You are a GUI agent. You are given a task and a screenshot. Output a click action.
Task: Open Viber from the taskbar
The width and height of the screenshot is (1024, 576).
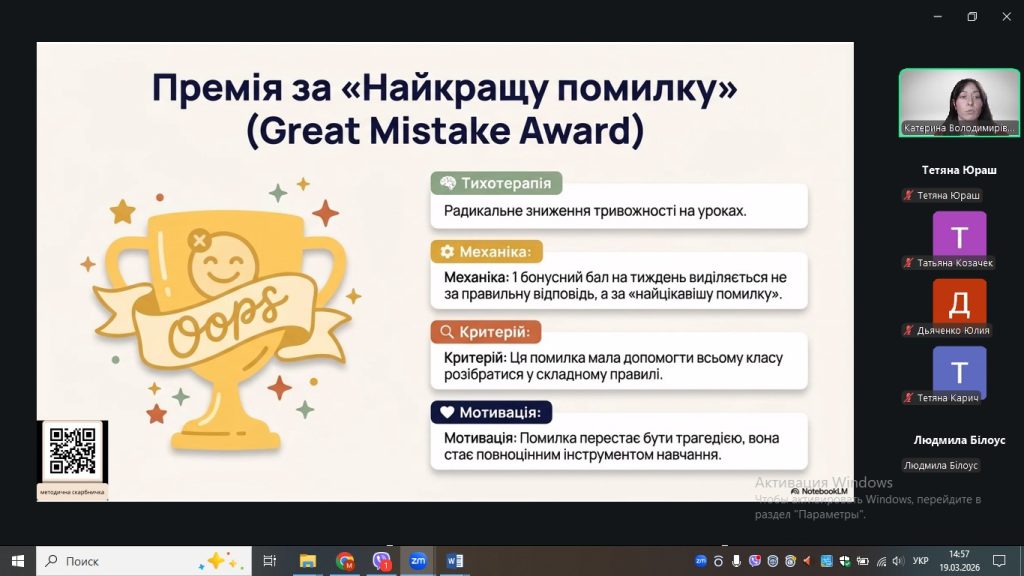pos(382,561)
